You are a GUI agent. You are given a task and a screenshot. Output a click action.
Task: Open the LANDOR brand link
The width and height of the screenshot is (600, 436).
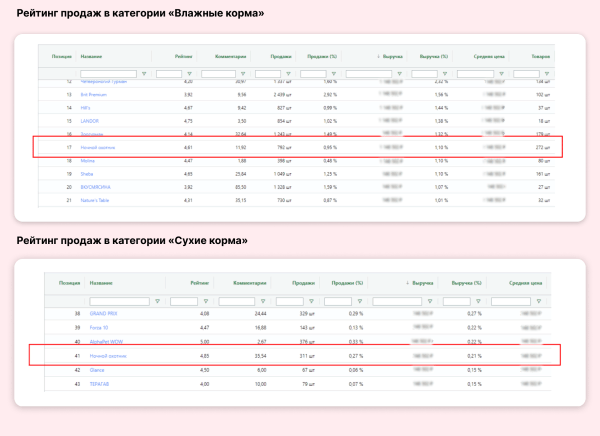90,121
